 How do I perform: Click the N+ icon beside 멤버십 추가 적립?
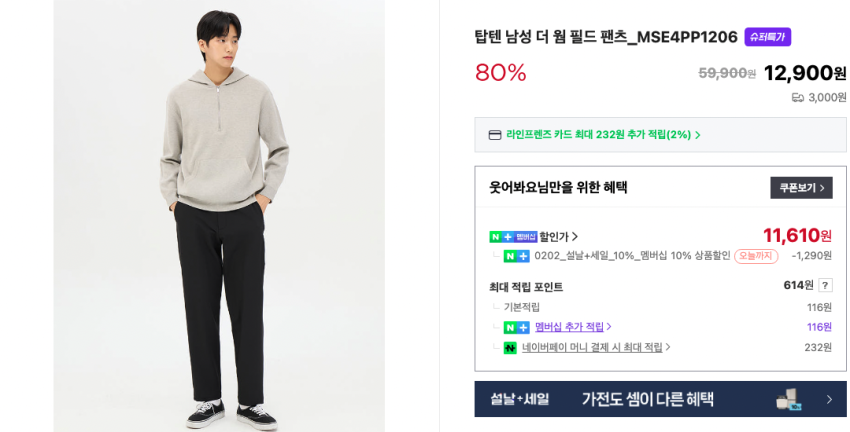tap(516, 327)
